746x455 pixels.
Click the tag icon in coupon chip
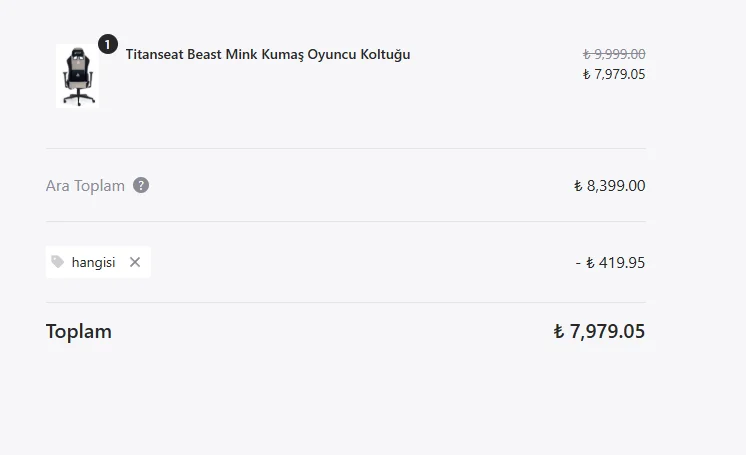58,262
